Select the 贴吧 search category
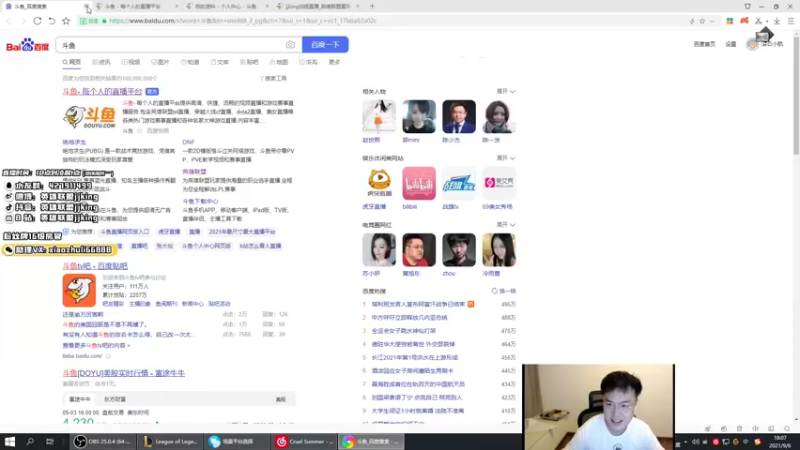 249,62
